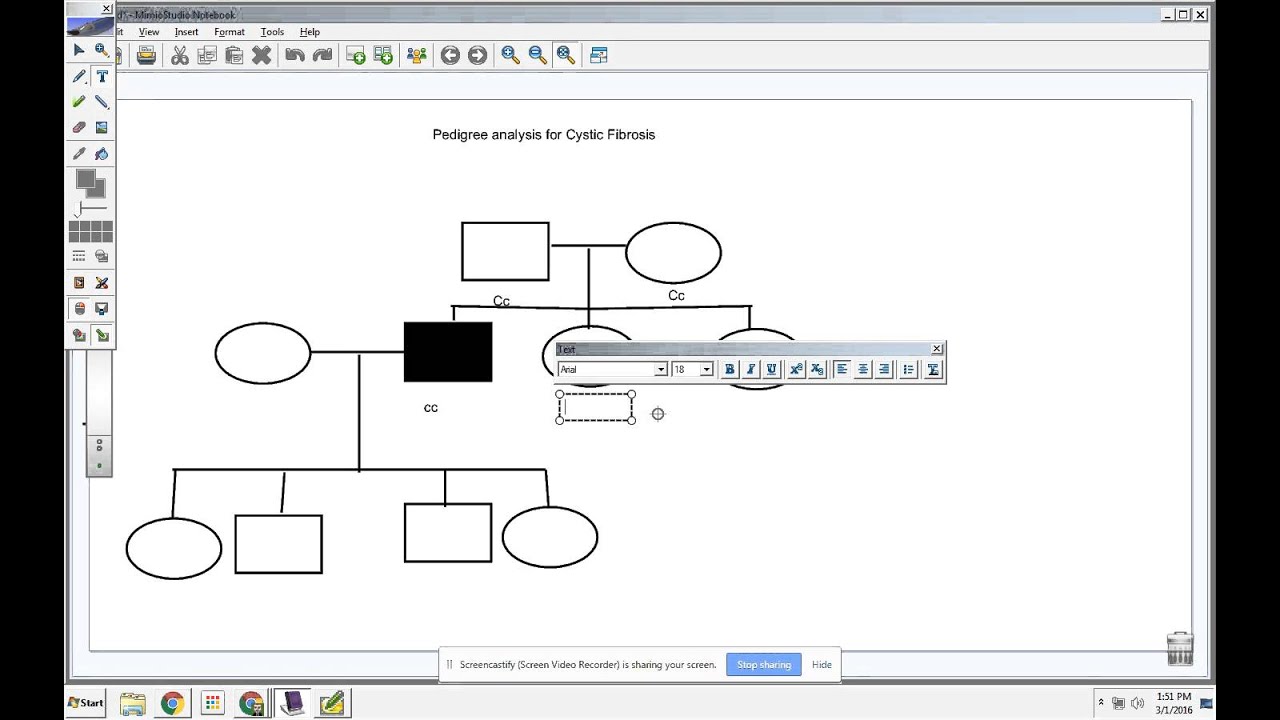The image size is (1280, 720).
Task: Open the transparency options icon
Action: [x=101, y=256]
